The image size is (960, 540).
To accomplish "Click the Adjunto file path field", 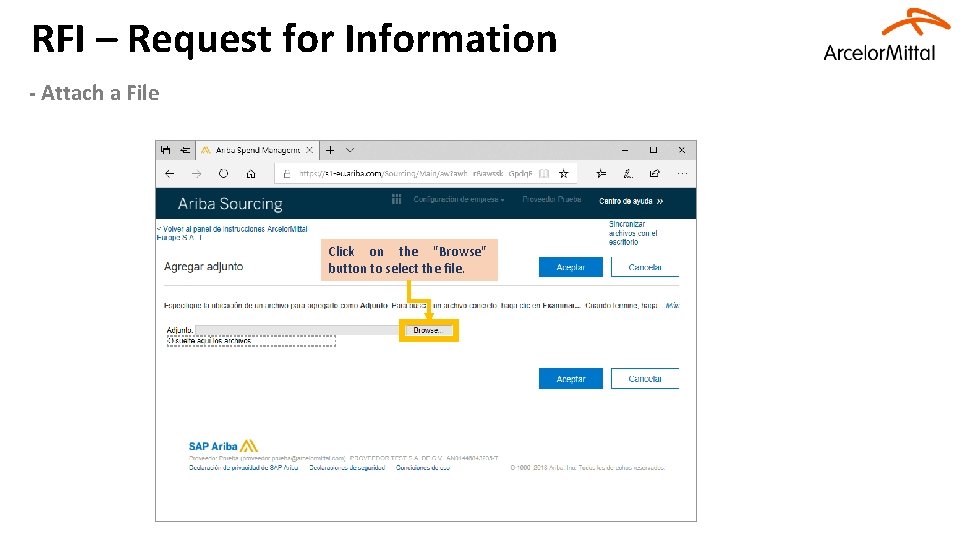I will tap(298, 330).
